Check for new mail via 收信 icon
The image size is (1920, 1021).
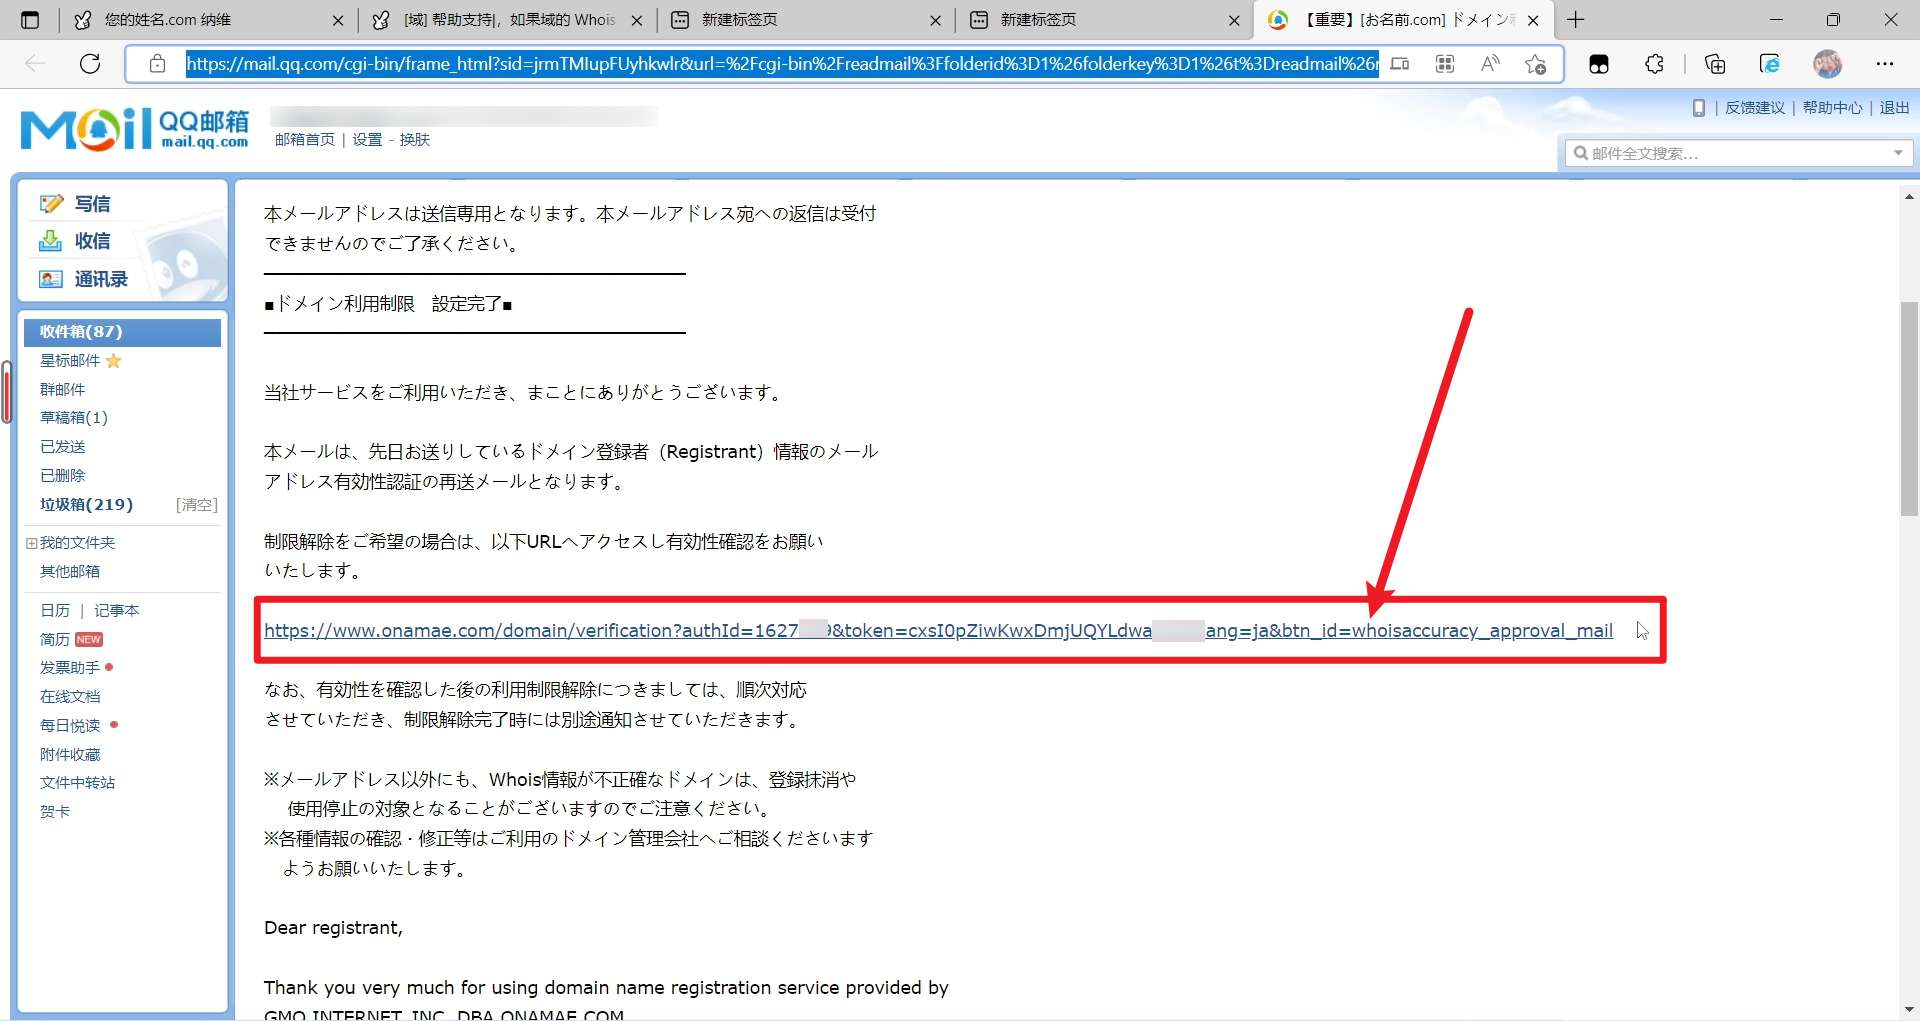click(51, 241)
